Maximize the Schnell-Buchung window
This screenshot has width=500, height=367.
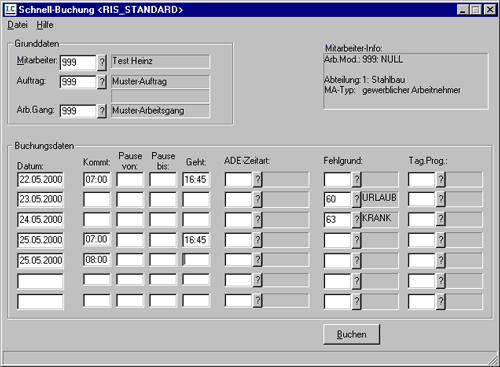[x=475, y=10]
